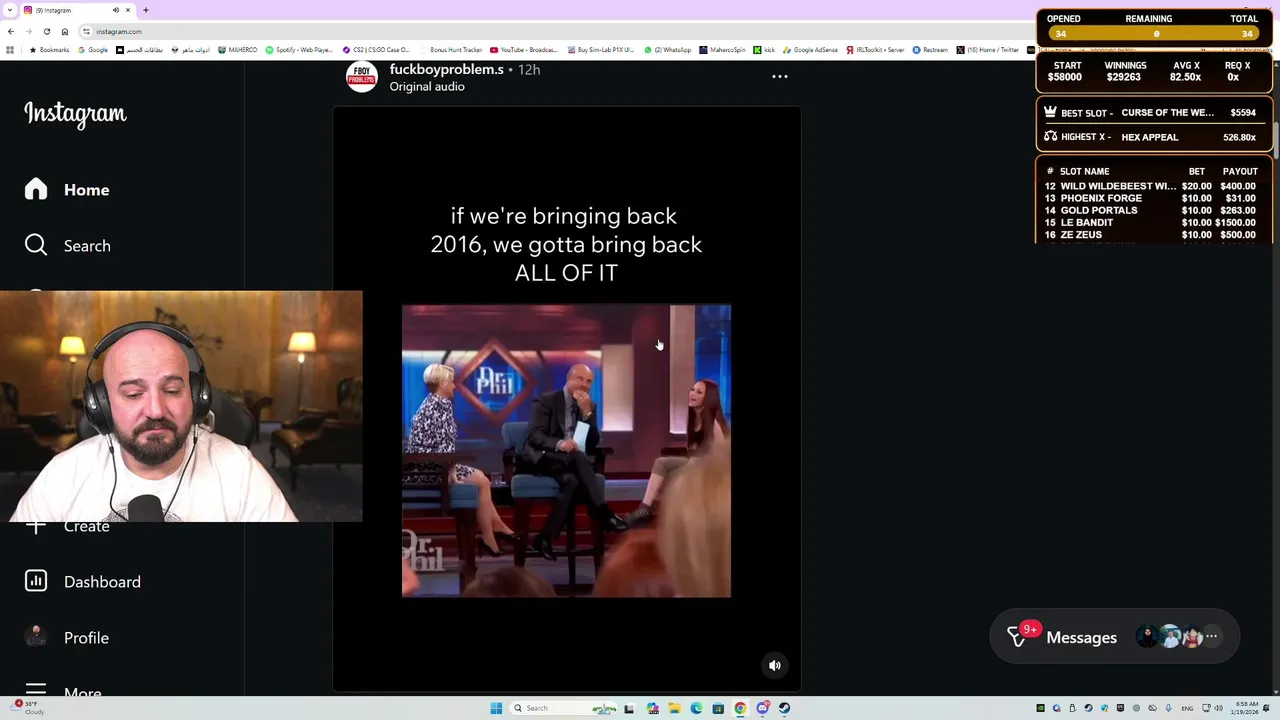Open the Buy Sim-Lab P1X bookmark

tap(601, 50)
